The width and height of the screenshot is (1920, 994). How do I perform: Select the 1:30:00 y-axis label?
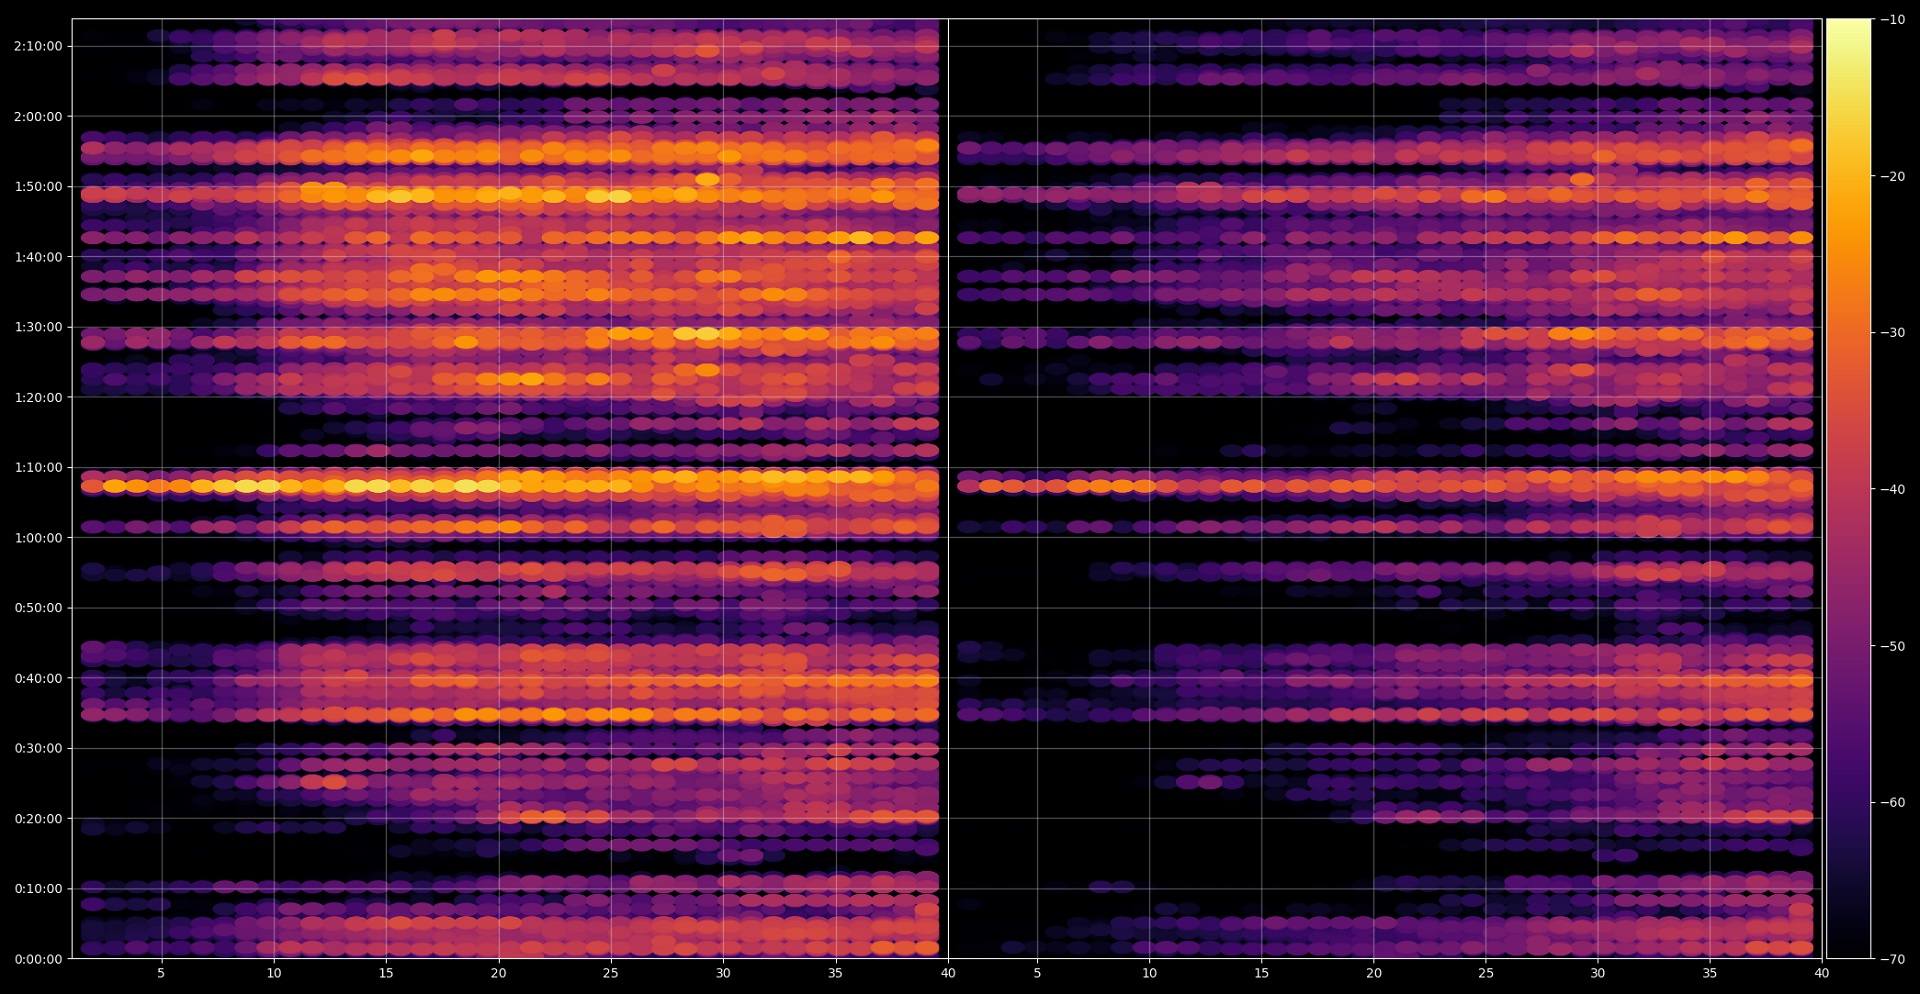38,327
